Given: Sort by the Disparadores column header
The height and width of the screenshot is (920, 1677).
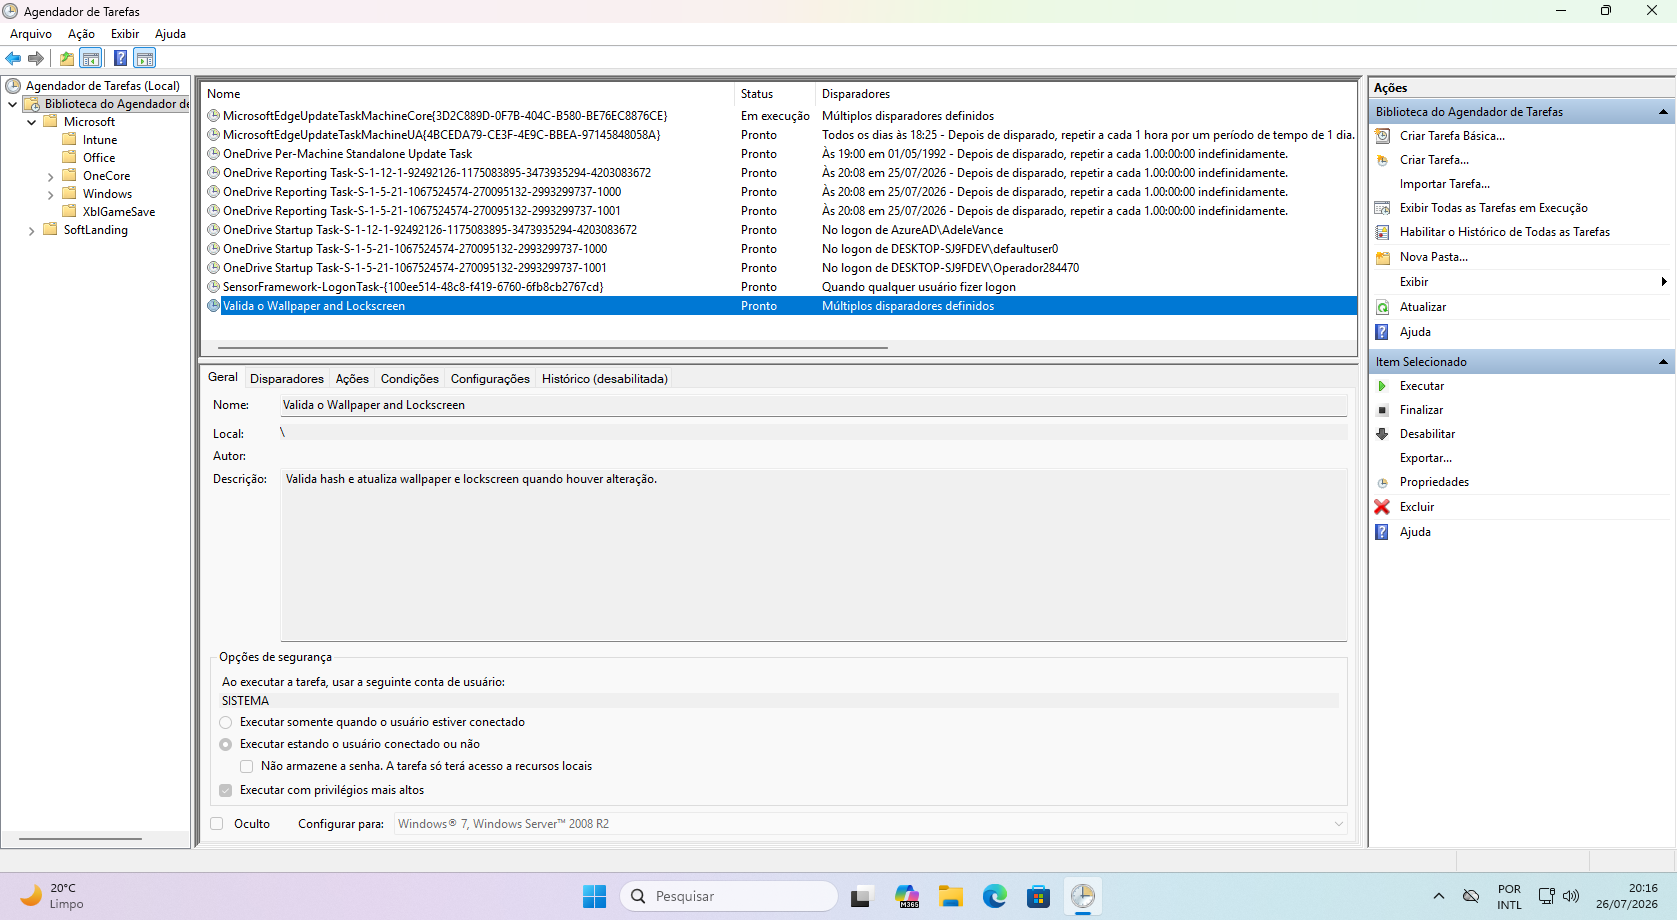Looking at the screenshot, I should pyautogui.click(x=1086, y=94).
